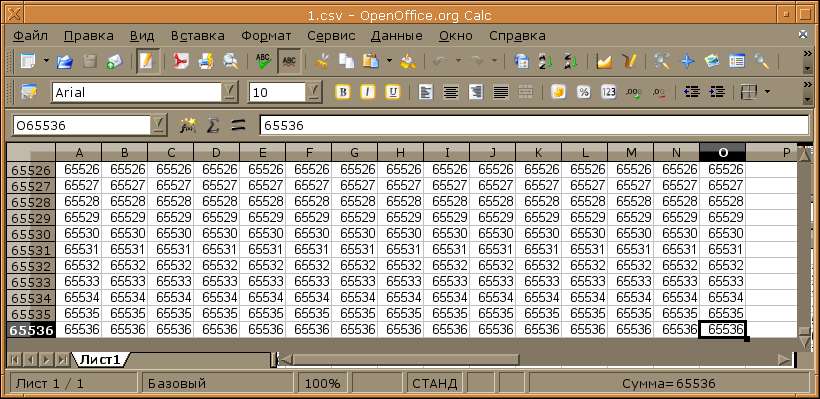Toggle Underline formatting
This screenshot has width=820, height=399.
click(393, 93)
